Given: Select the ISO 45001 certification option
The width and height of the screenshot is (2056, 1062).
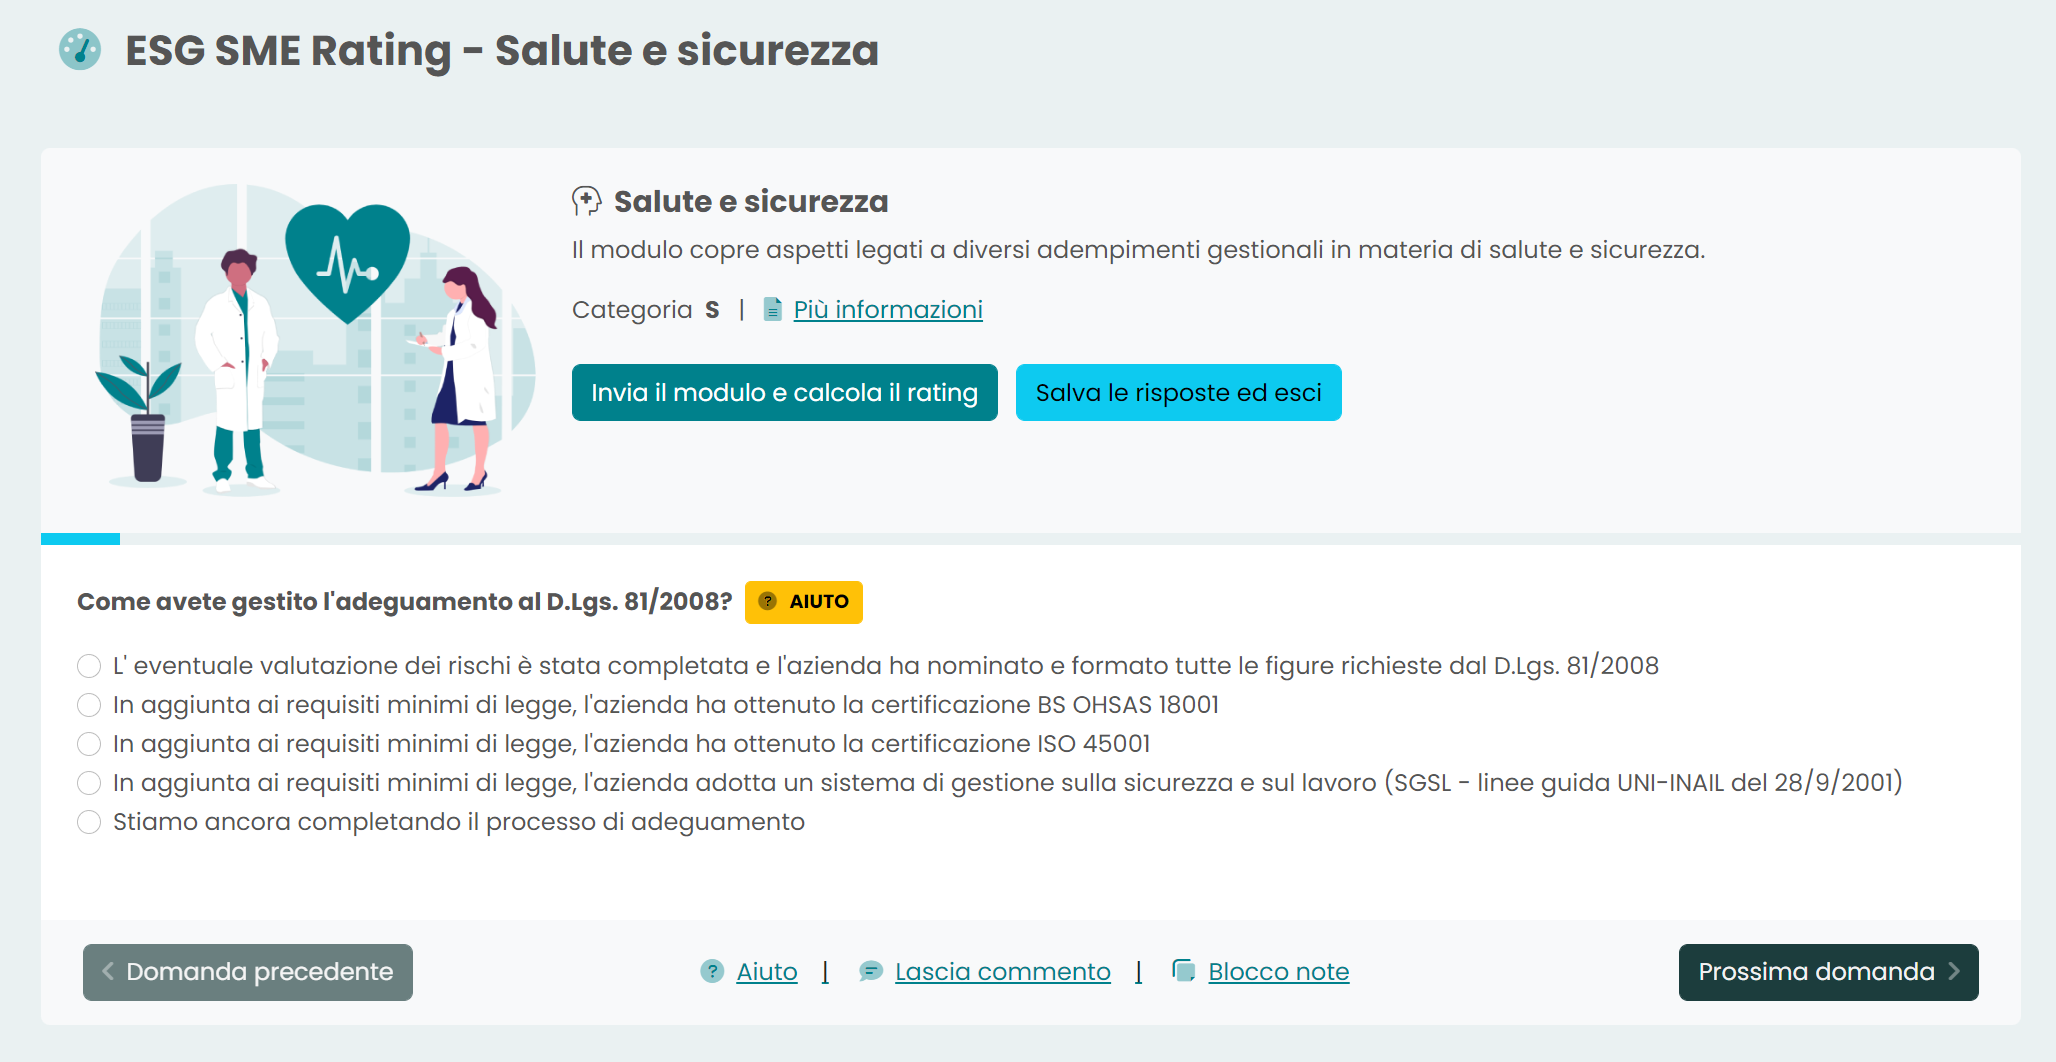Looking at the screenshot, I should 89,744.
